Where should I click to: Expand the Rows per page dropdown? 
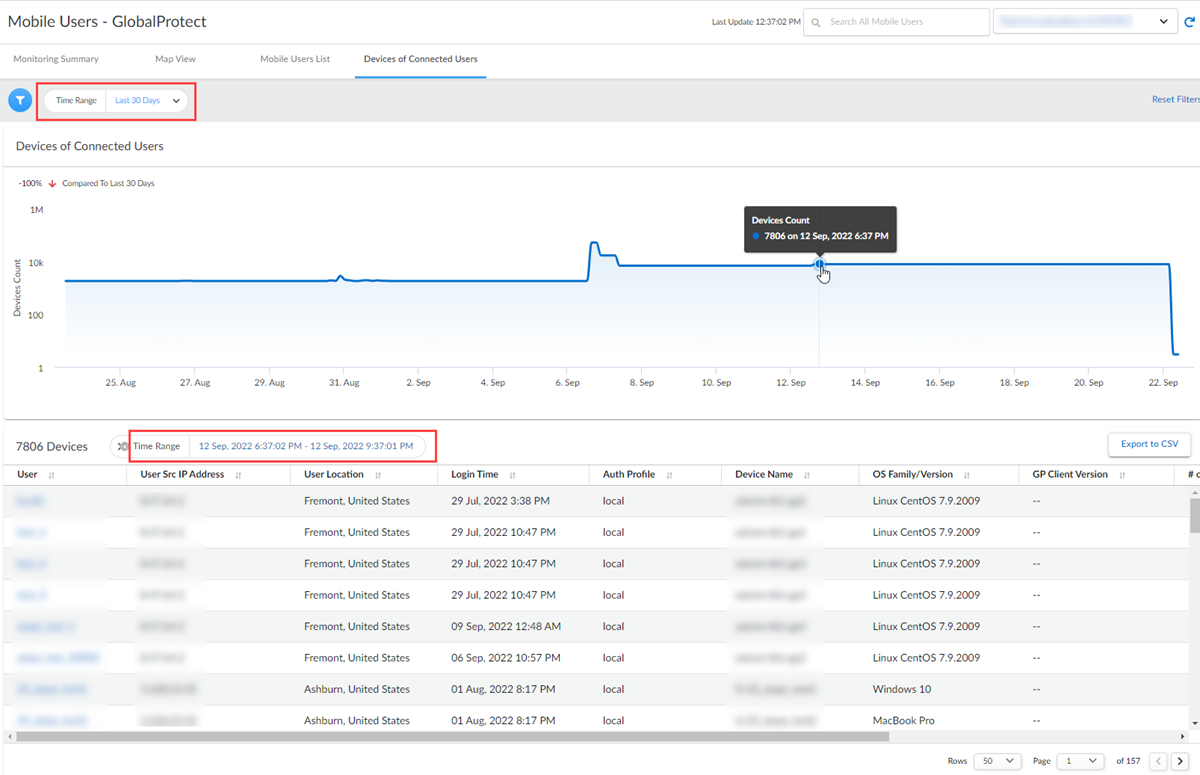click(x=996, y=761)
